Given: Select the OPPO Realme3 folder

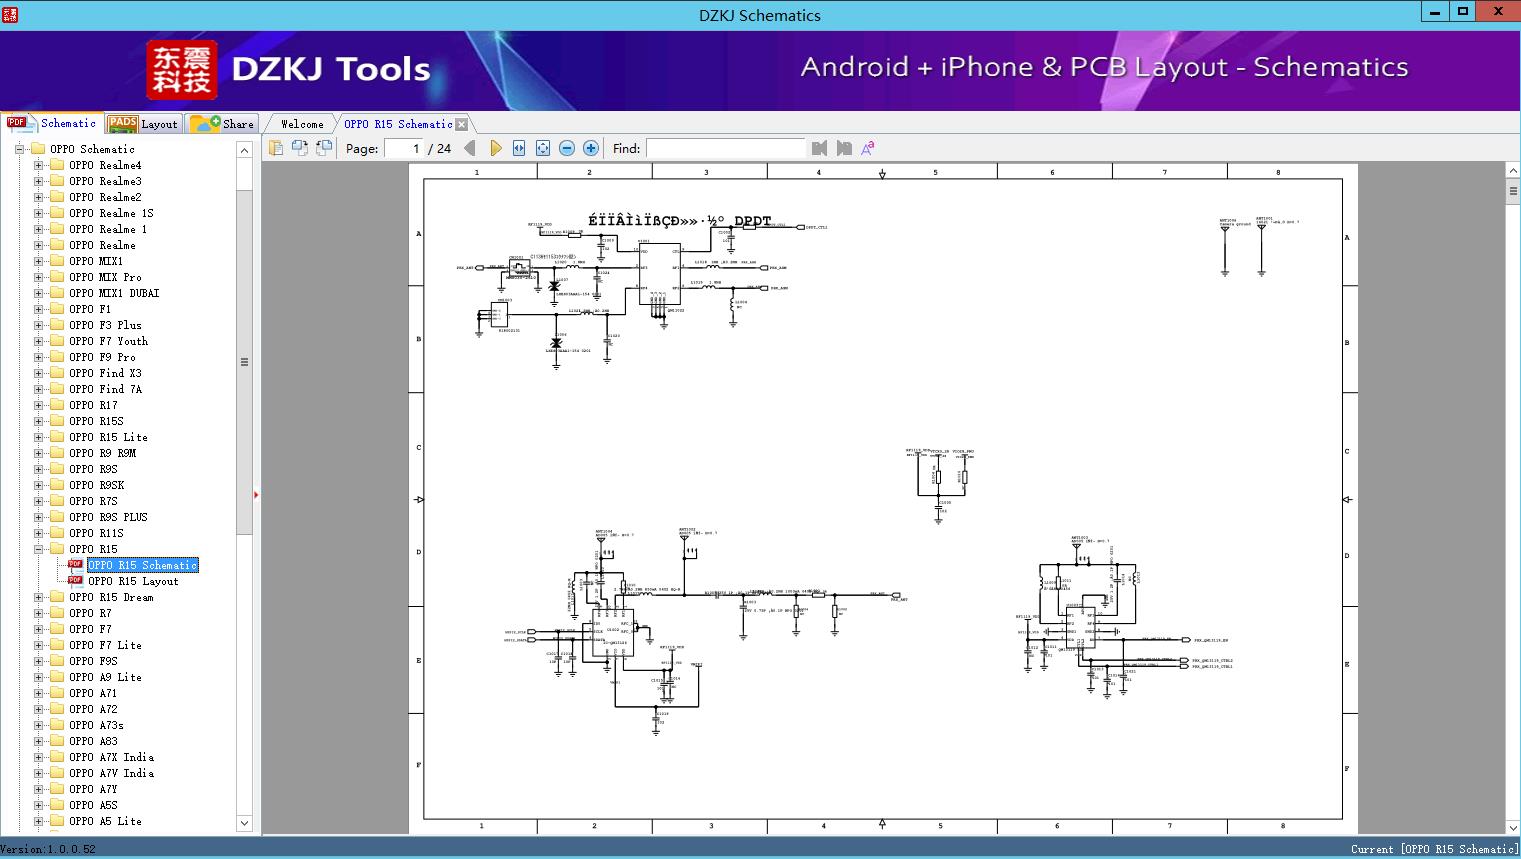Looking at the screenshot, I should point(105,181).
